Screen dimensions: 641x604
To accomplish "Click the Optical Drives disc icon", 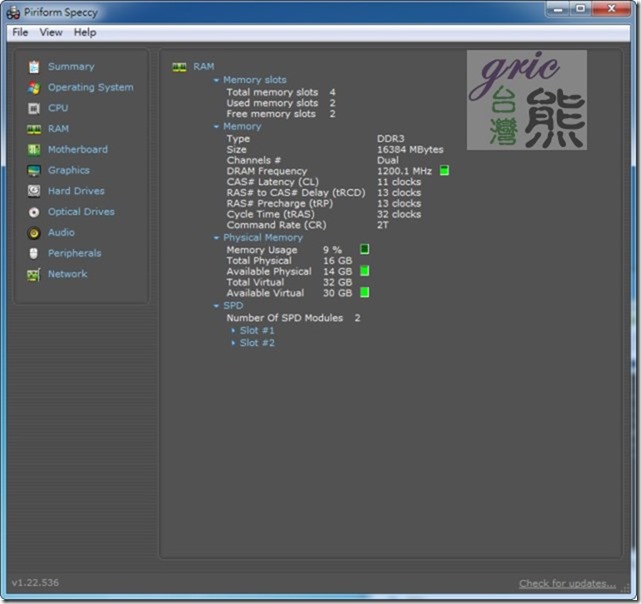I will click(x=34, y=212).
